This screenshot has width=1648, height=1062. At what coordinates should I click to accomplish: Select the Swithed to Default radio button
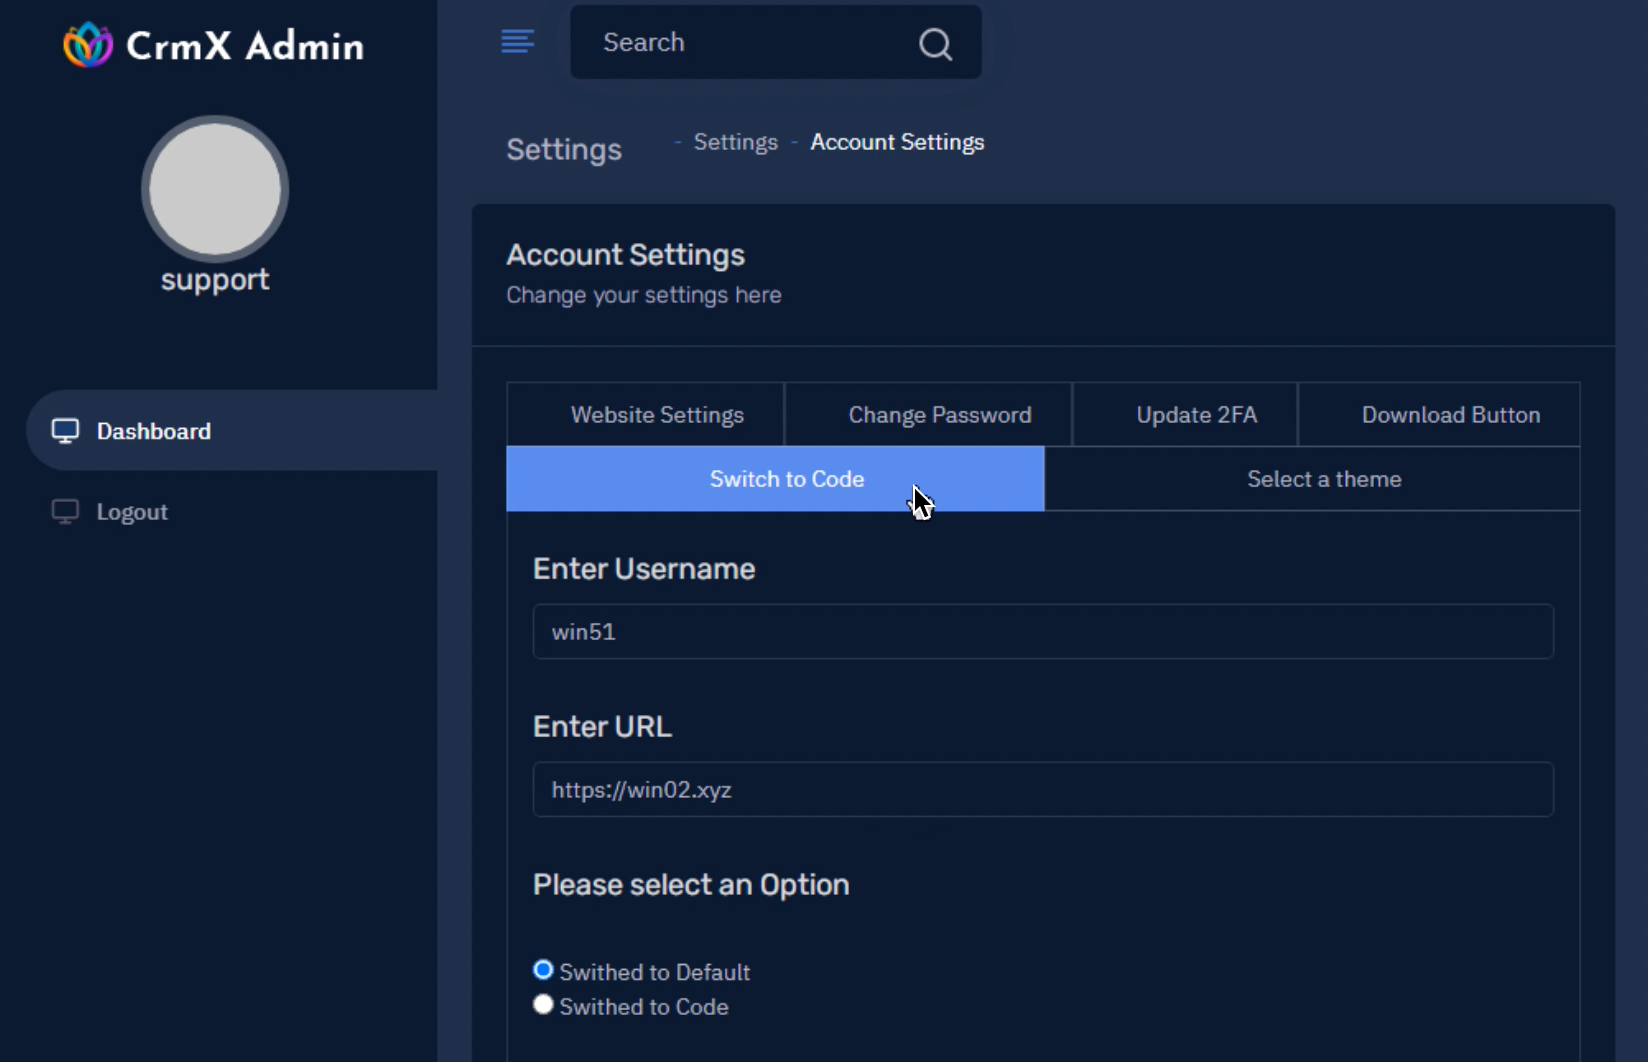click(x=543, y=968)
